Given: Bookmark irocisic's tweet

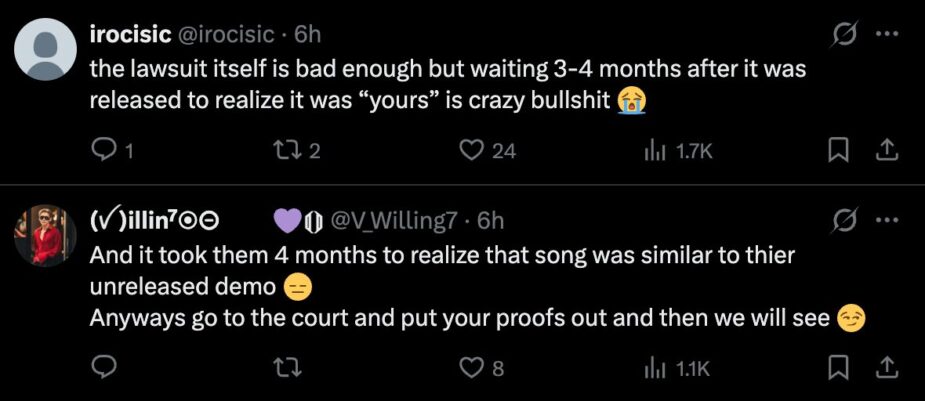Looking at the screenshot, I should (x=837, y=152).
